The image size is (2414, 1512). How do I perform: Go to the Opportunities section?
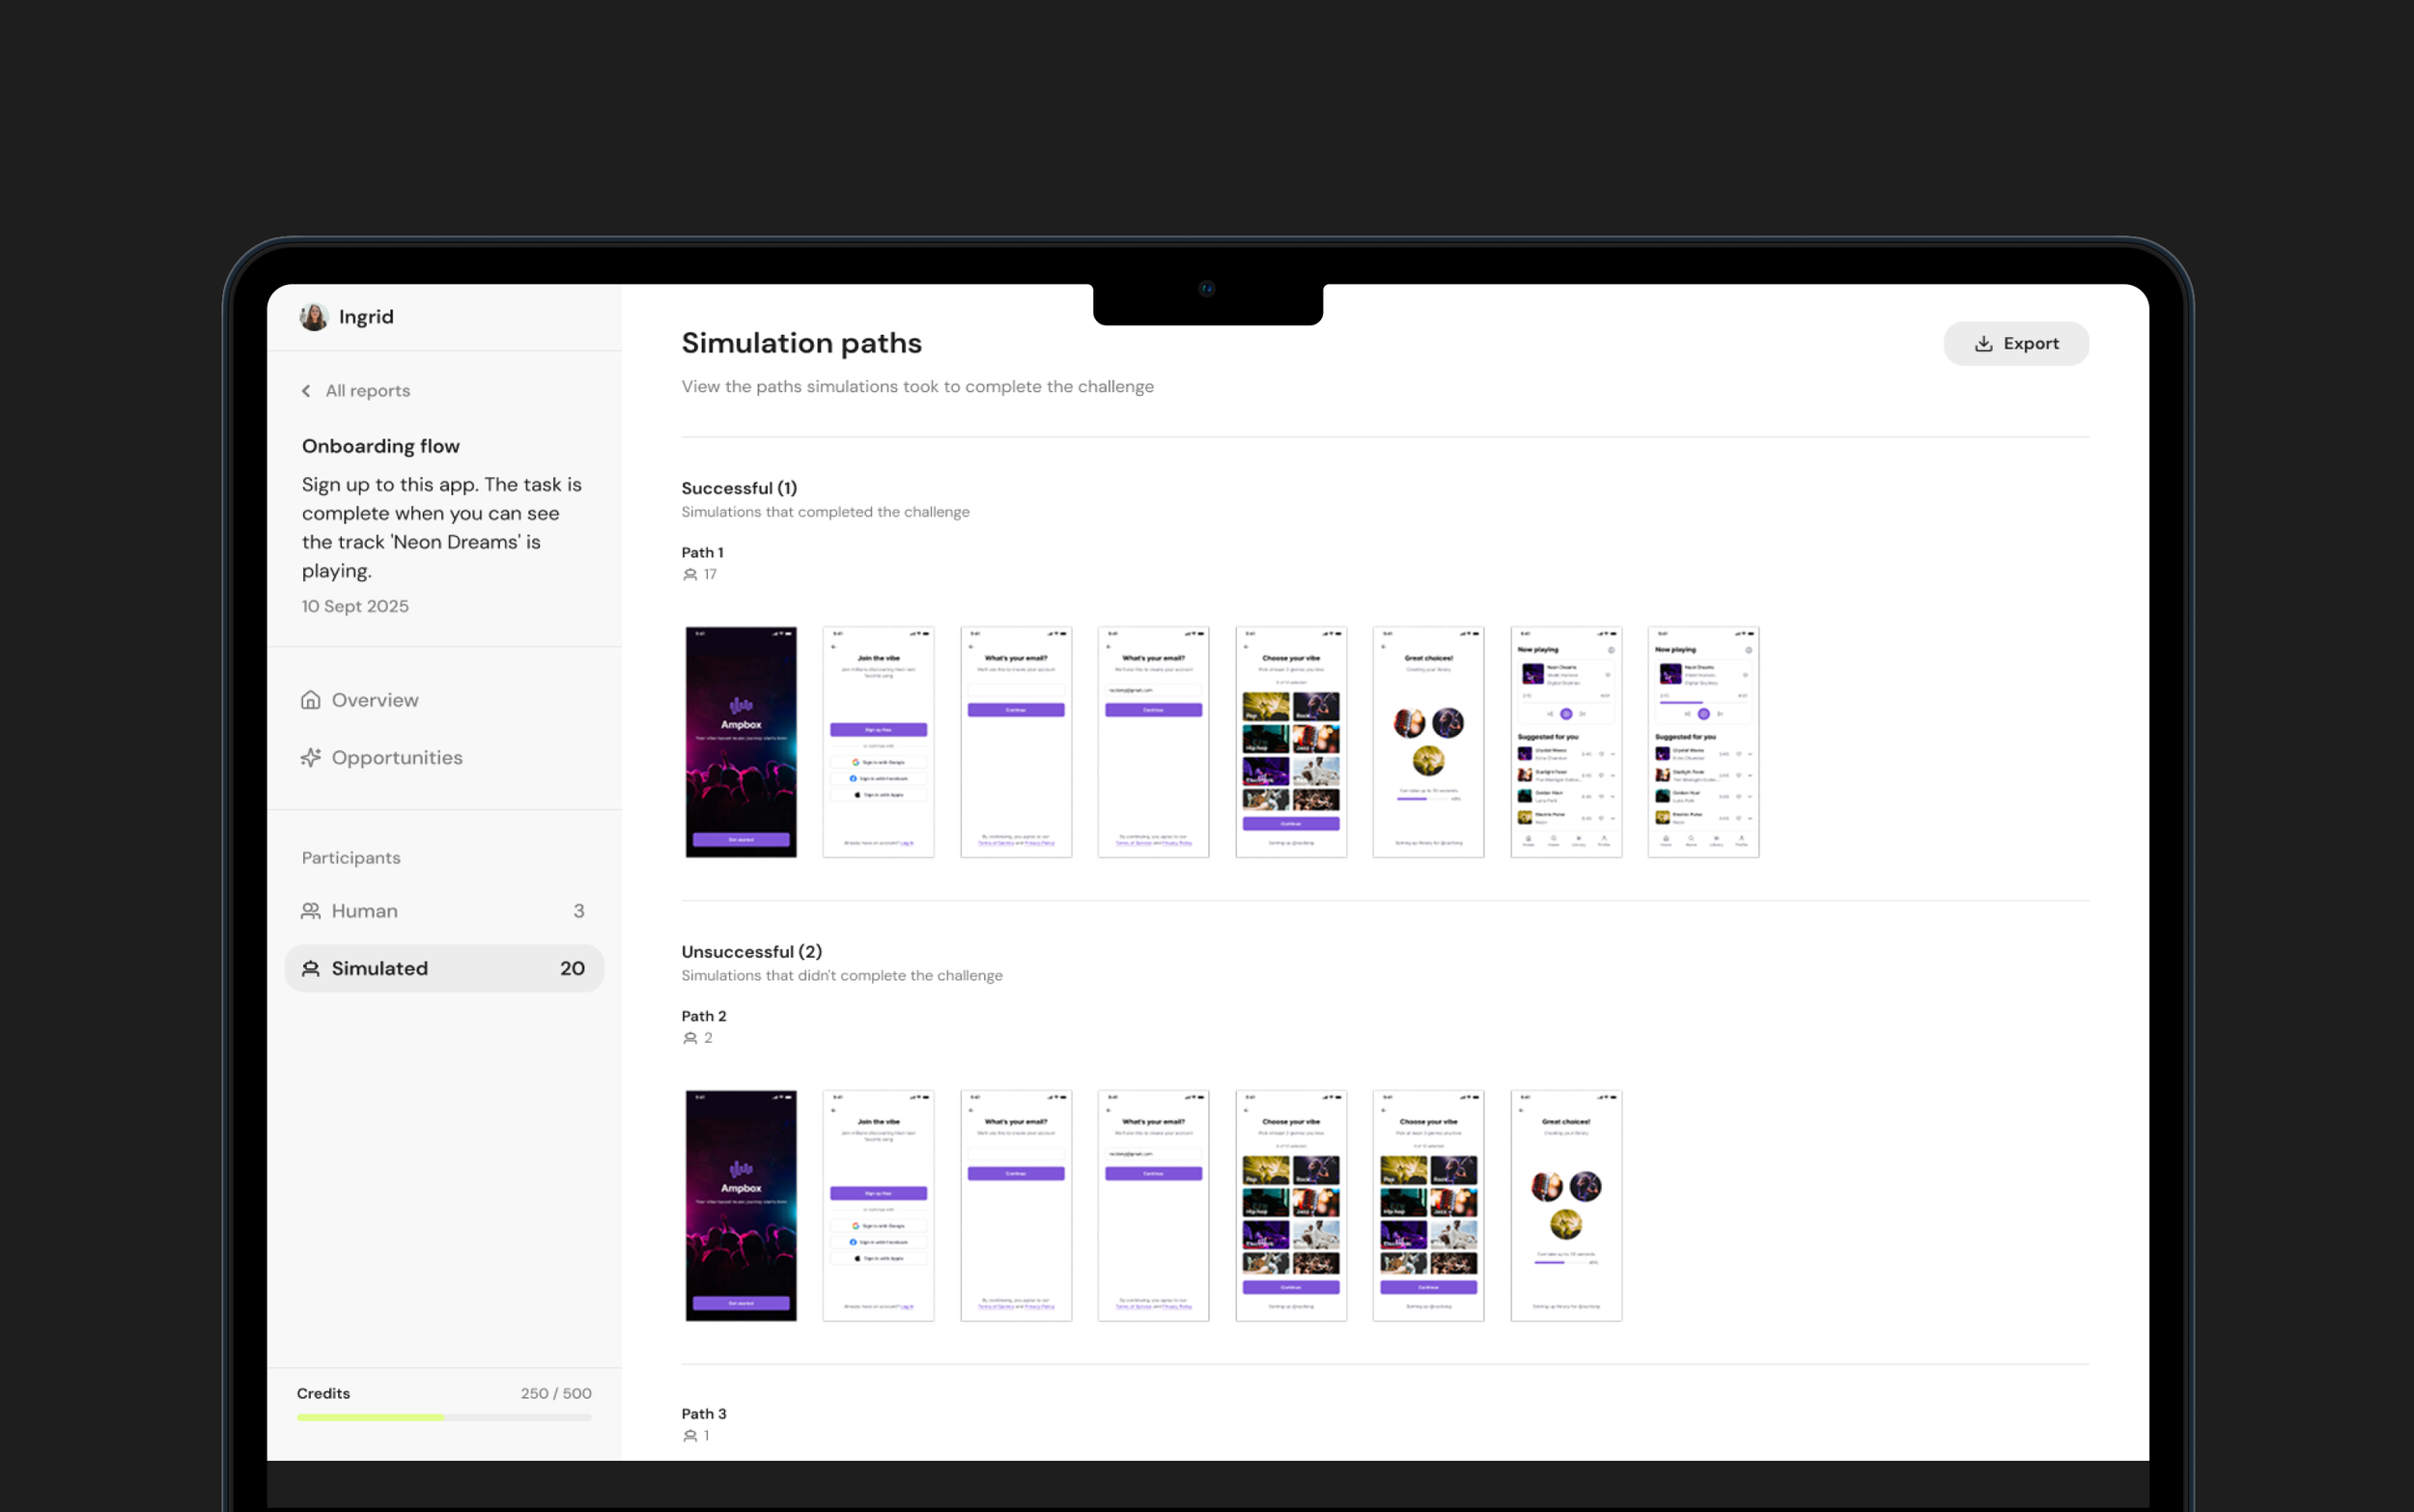tap(397, 758)
